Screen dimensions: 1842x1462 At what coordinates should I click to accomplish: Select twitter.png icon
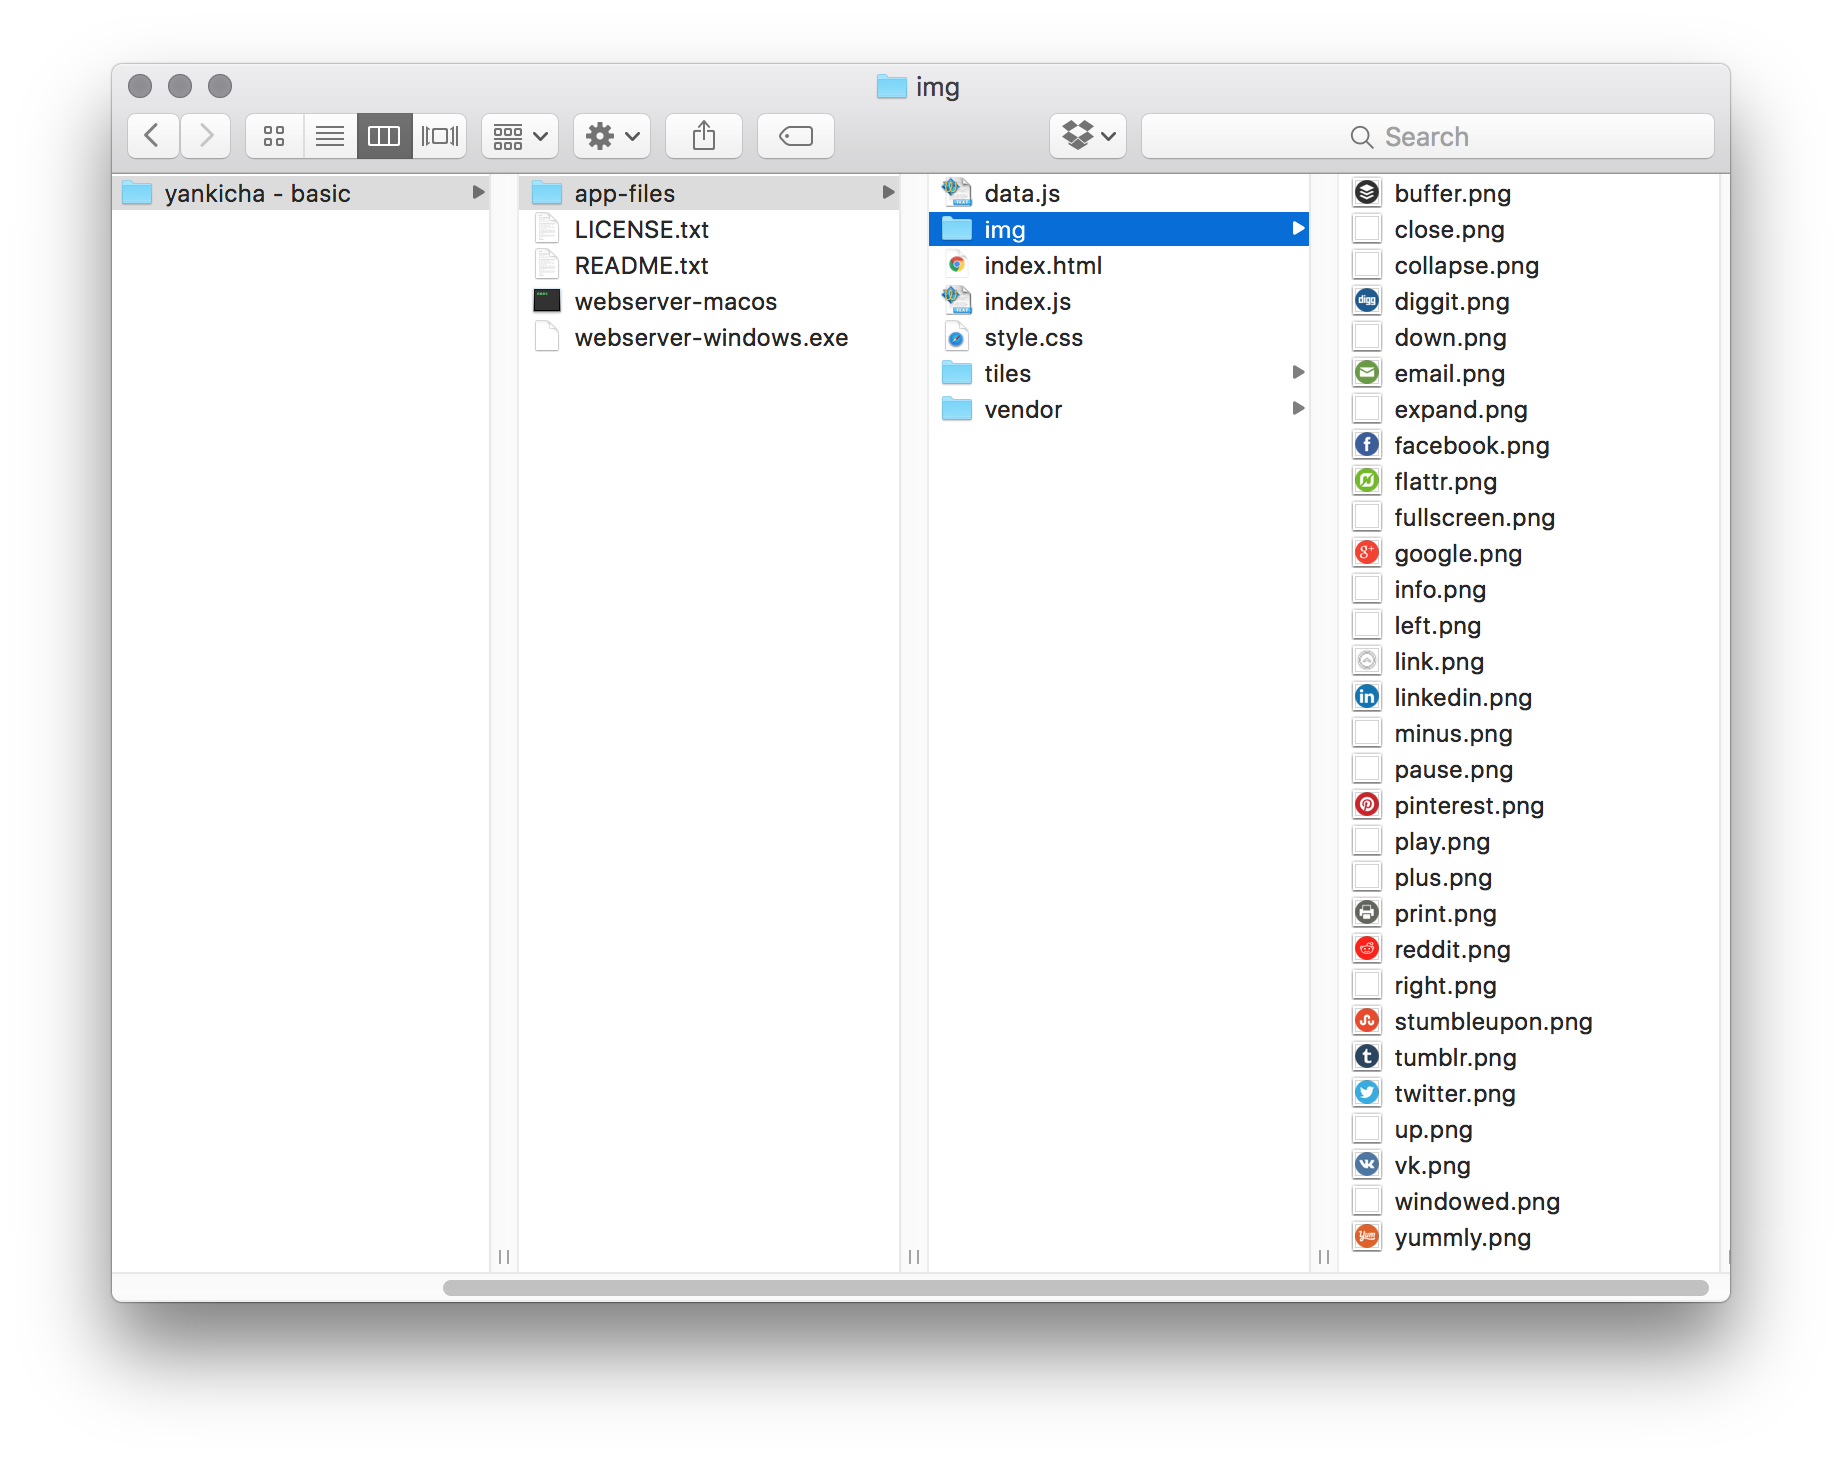[x=1367, y=1093]
